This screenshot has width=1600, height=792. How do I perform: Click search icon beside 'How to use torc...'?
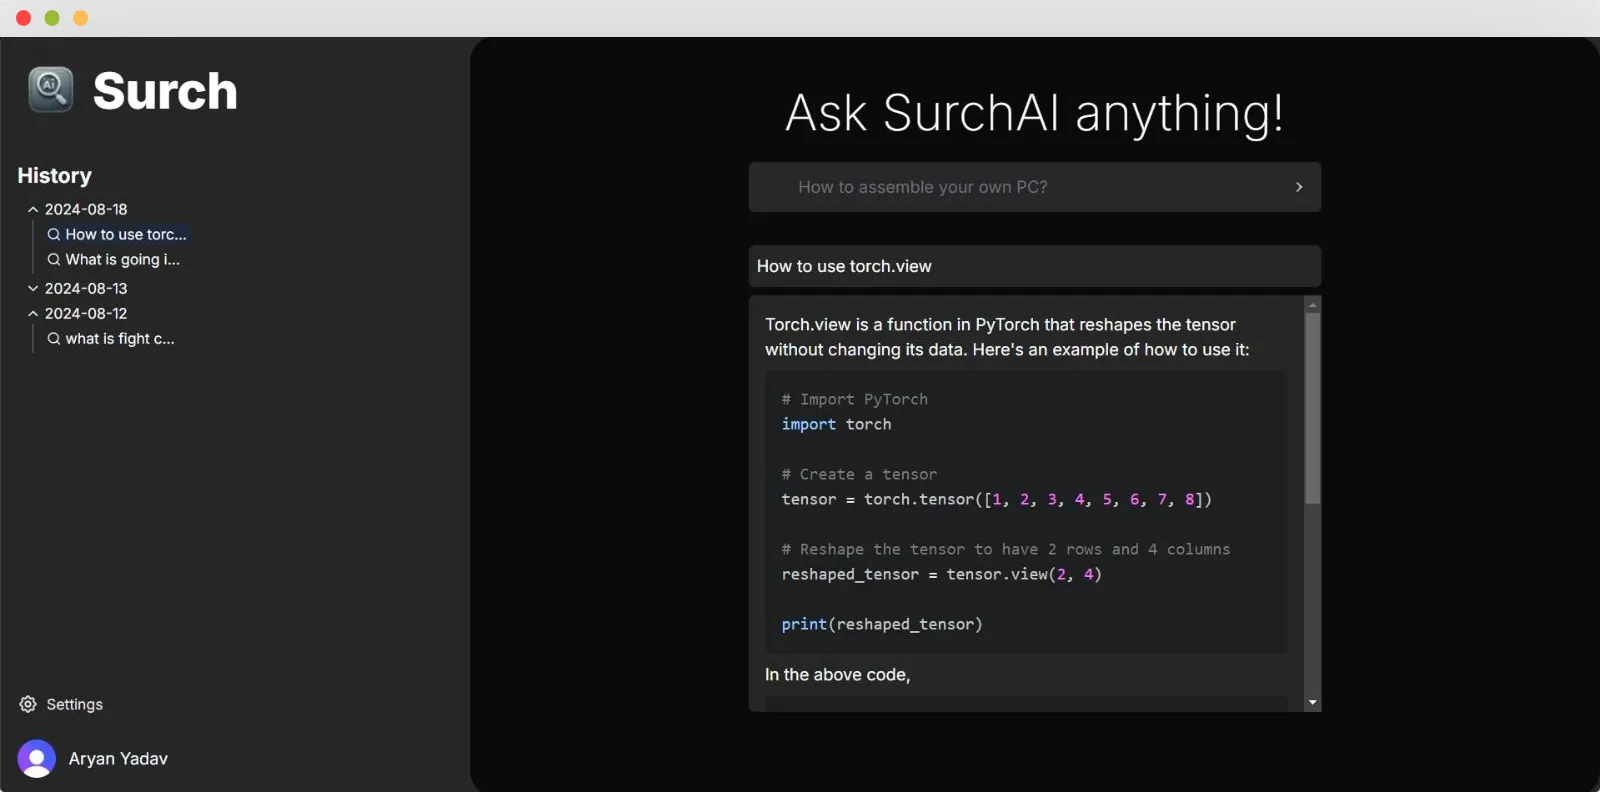tap(54, 234)
